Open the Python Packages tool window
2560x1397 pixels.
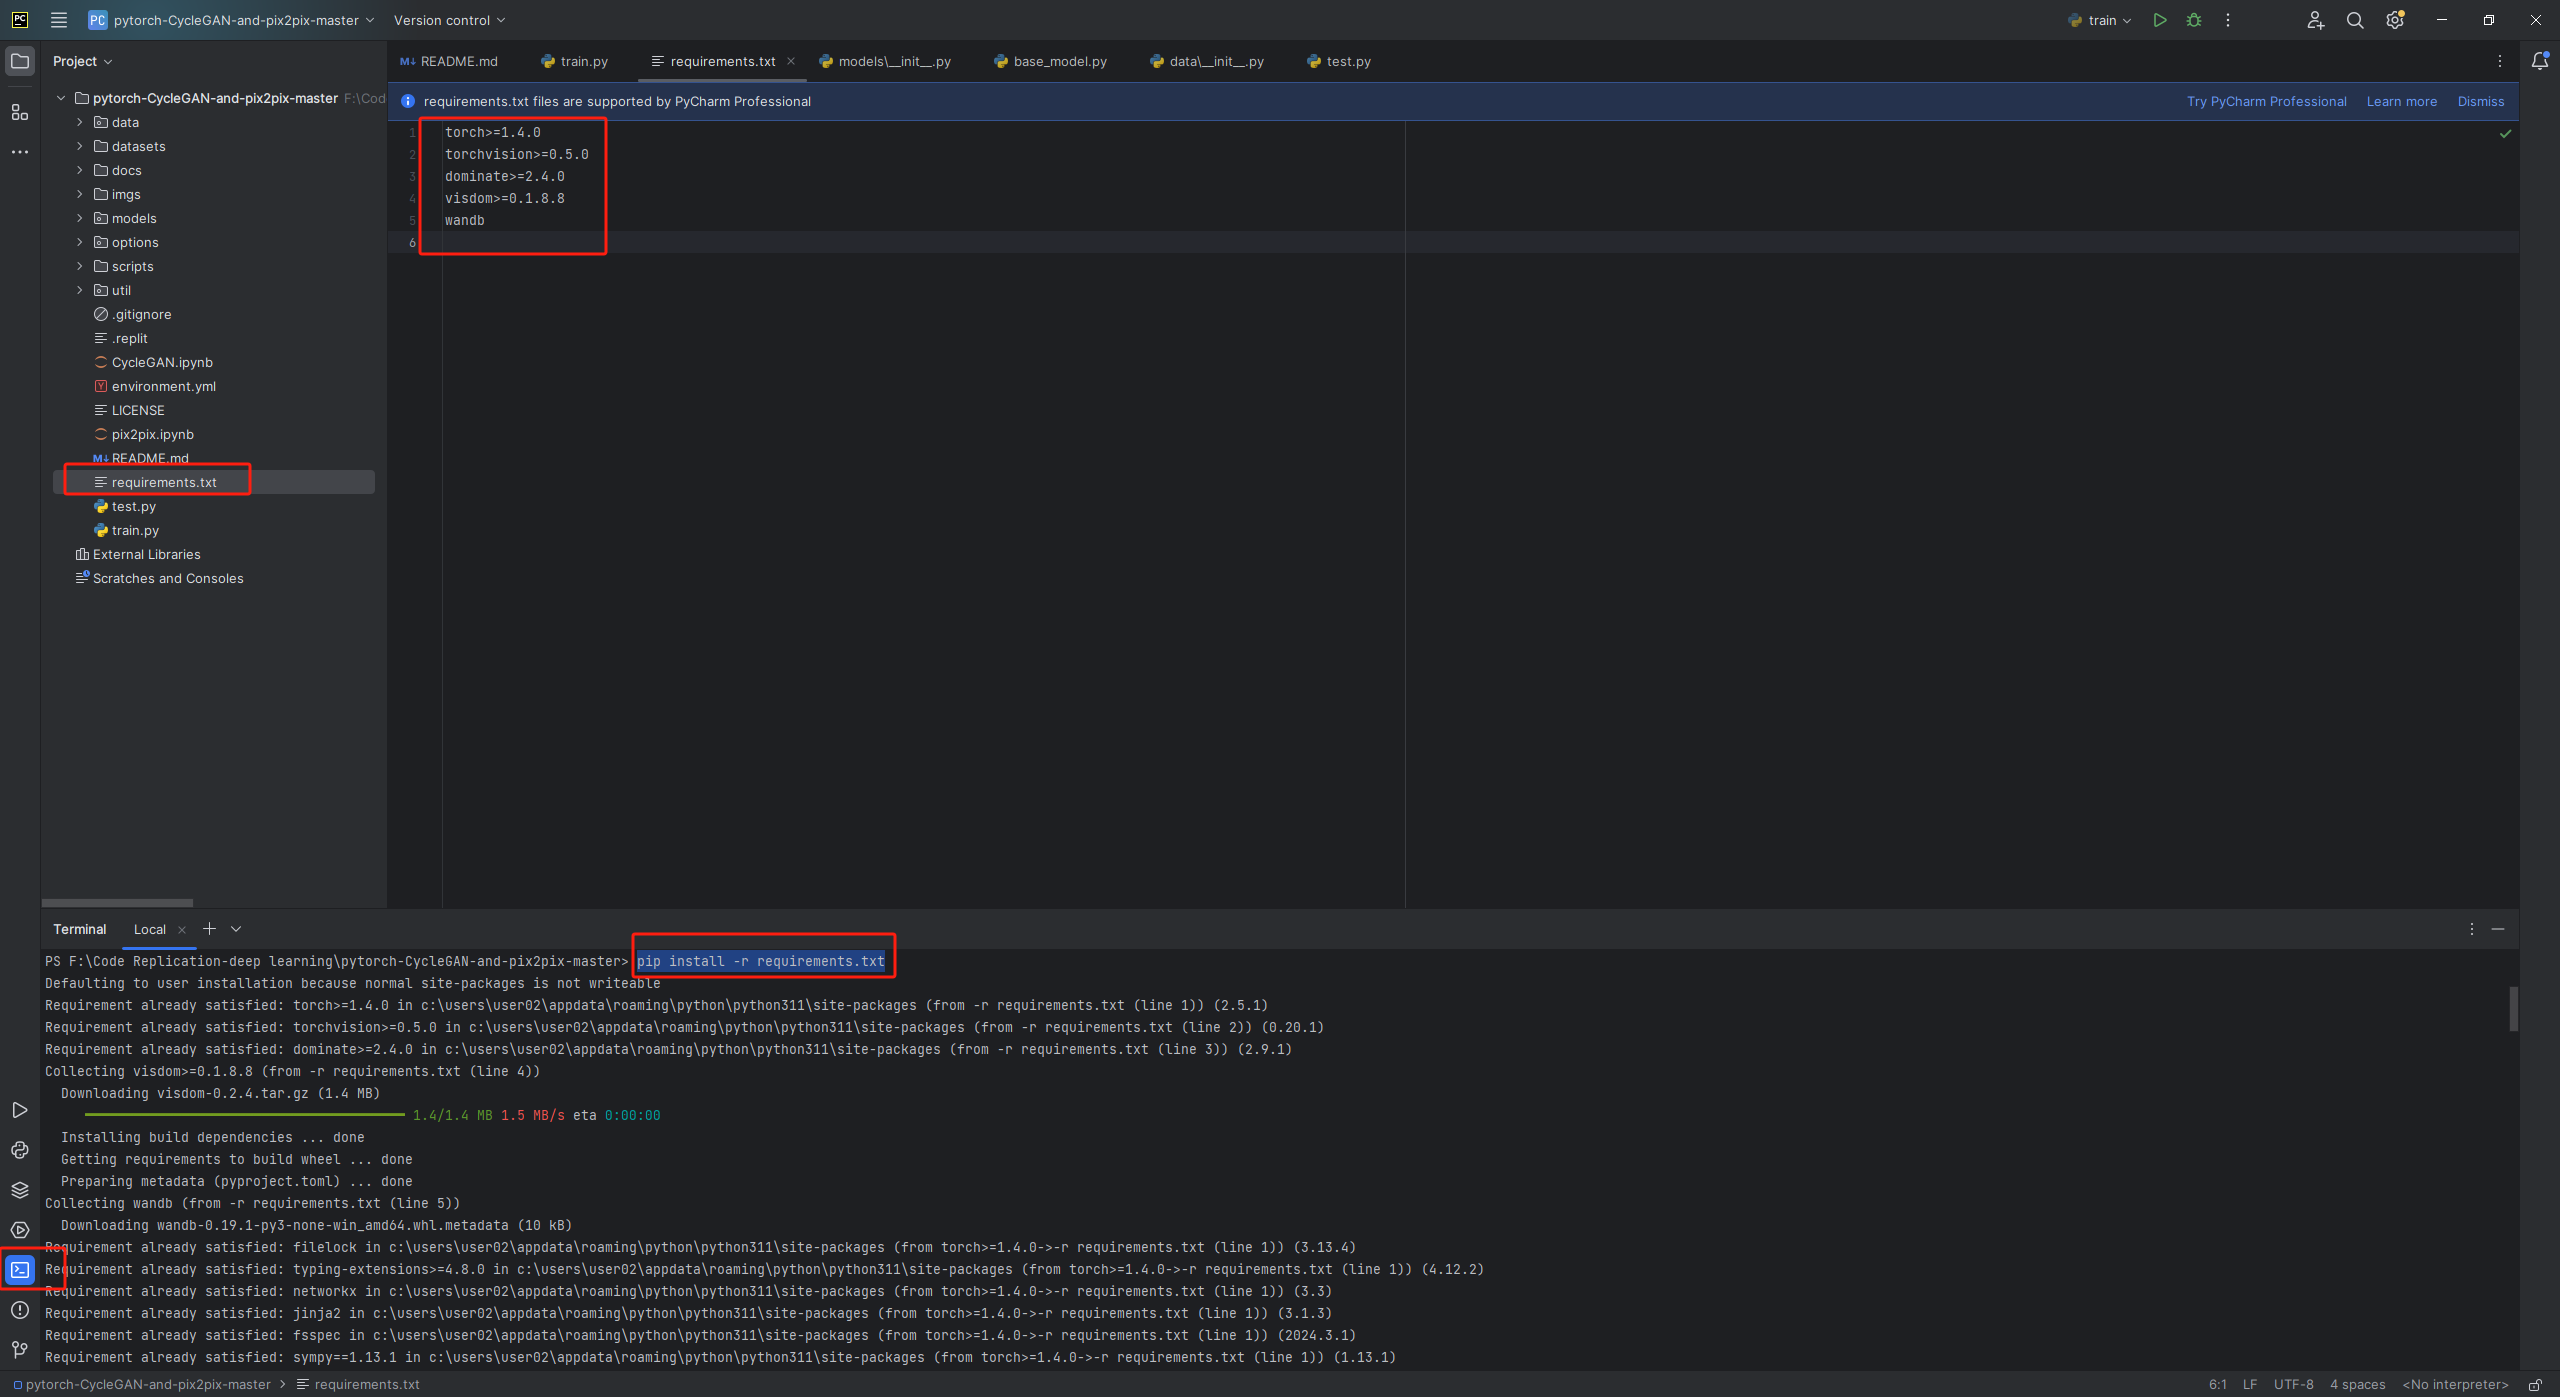(x=20, y=1190)
